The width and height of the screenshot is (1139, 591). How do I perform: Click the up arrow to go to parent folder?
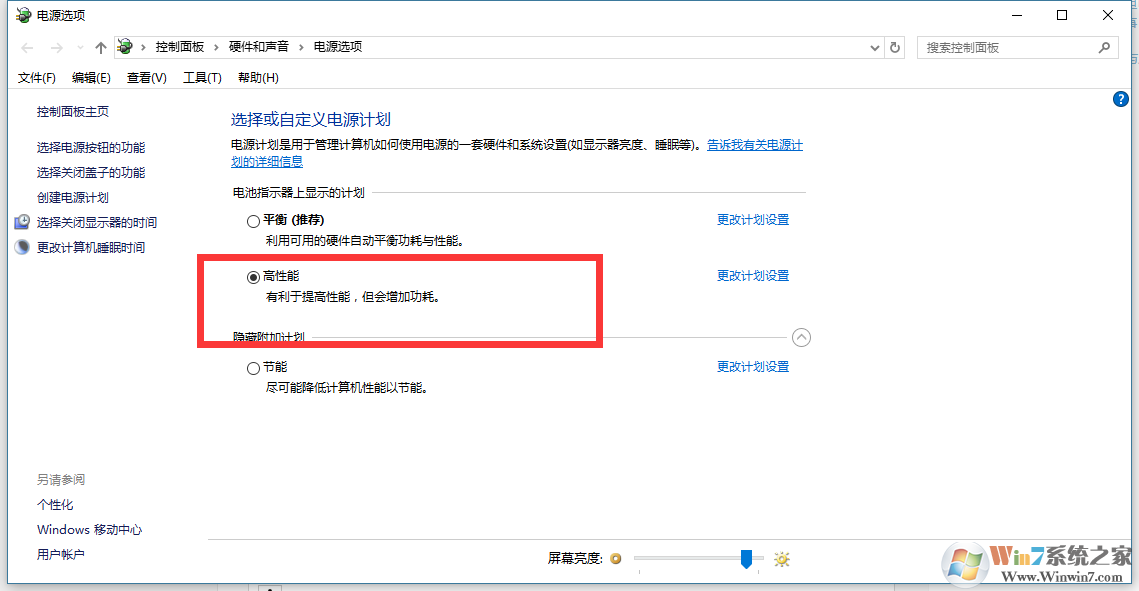[100, 46]
